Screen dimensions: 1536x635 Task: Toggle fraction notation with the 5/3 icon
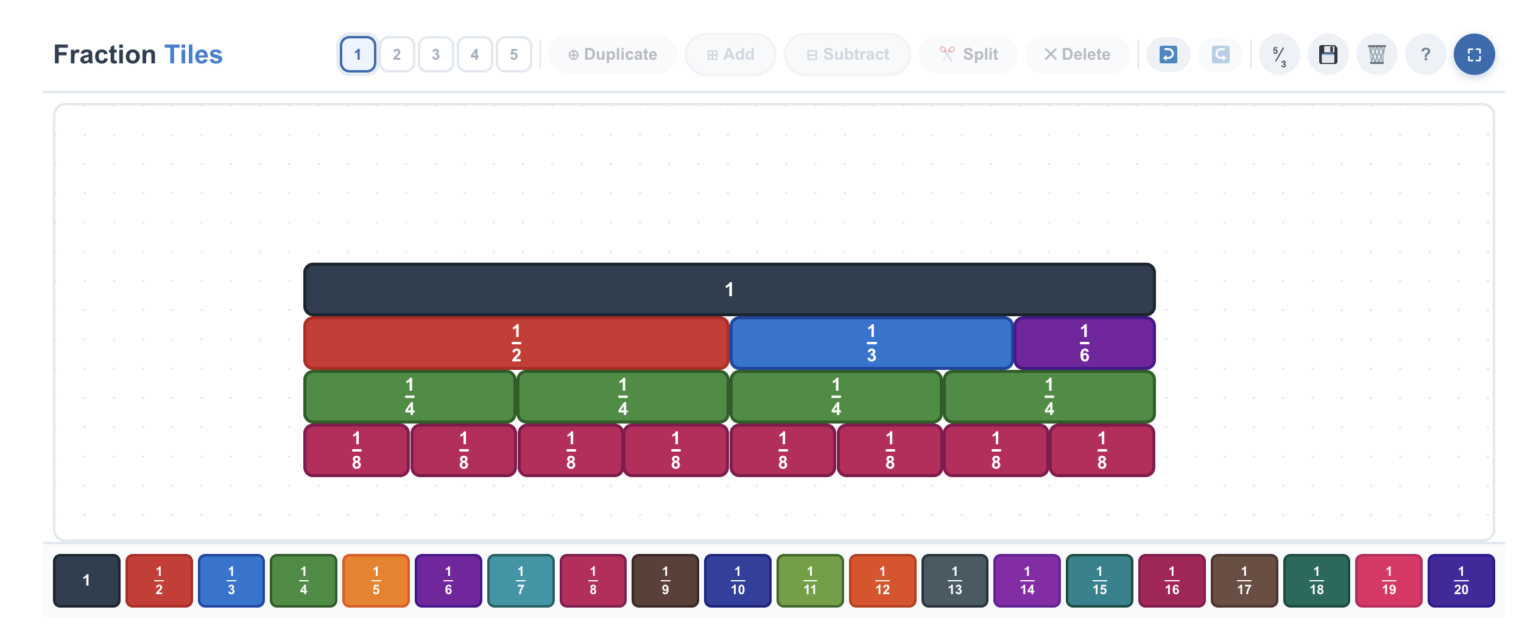(x=1279, y=54)
